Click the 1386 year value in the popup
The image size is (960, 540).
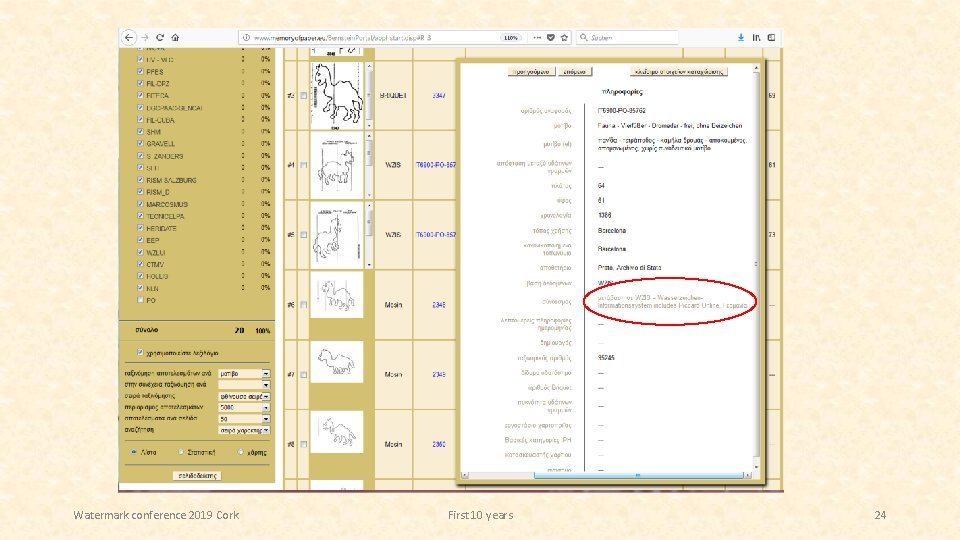[604, 216]
